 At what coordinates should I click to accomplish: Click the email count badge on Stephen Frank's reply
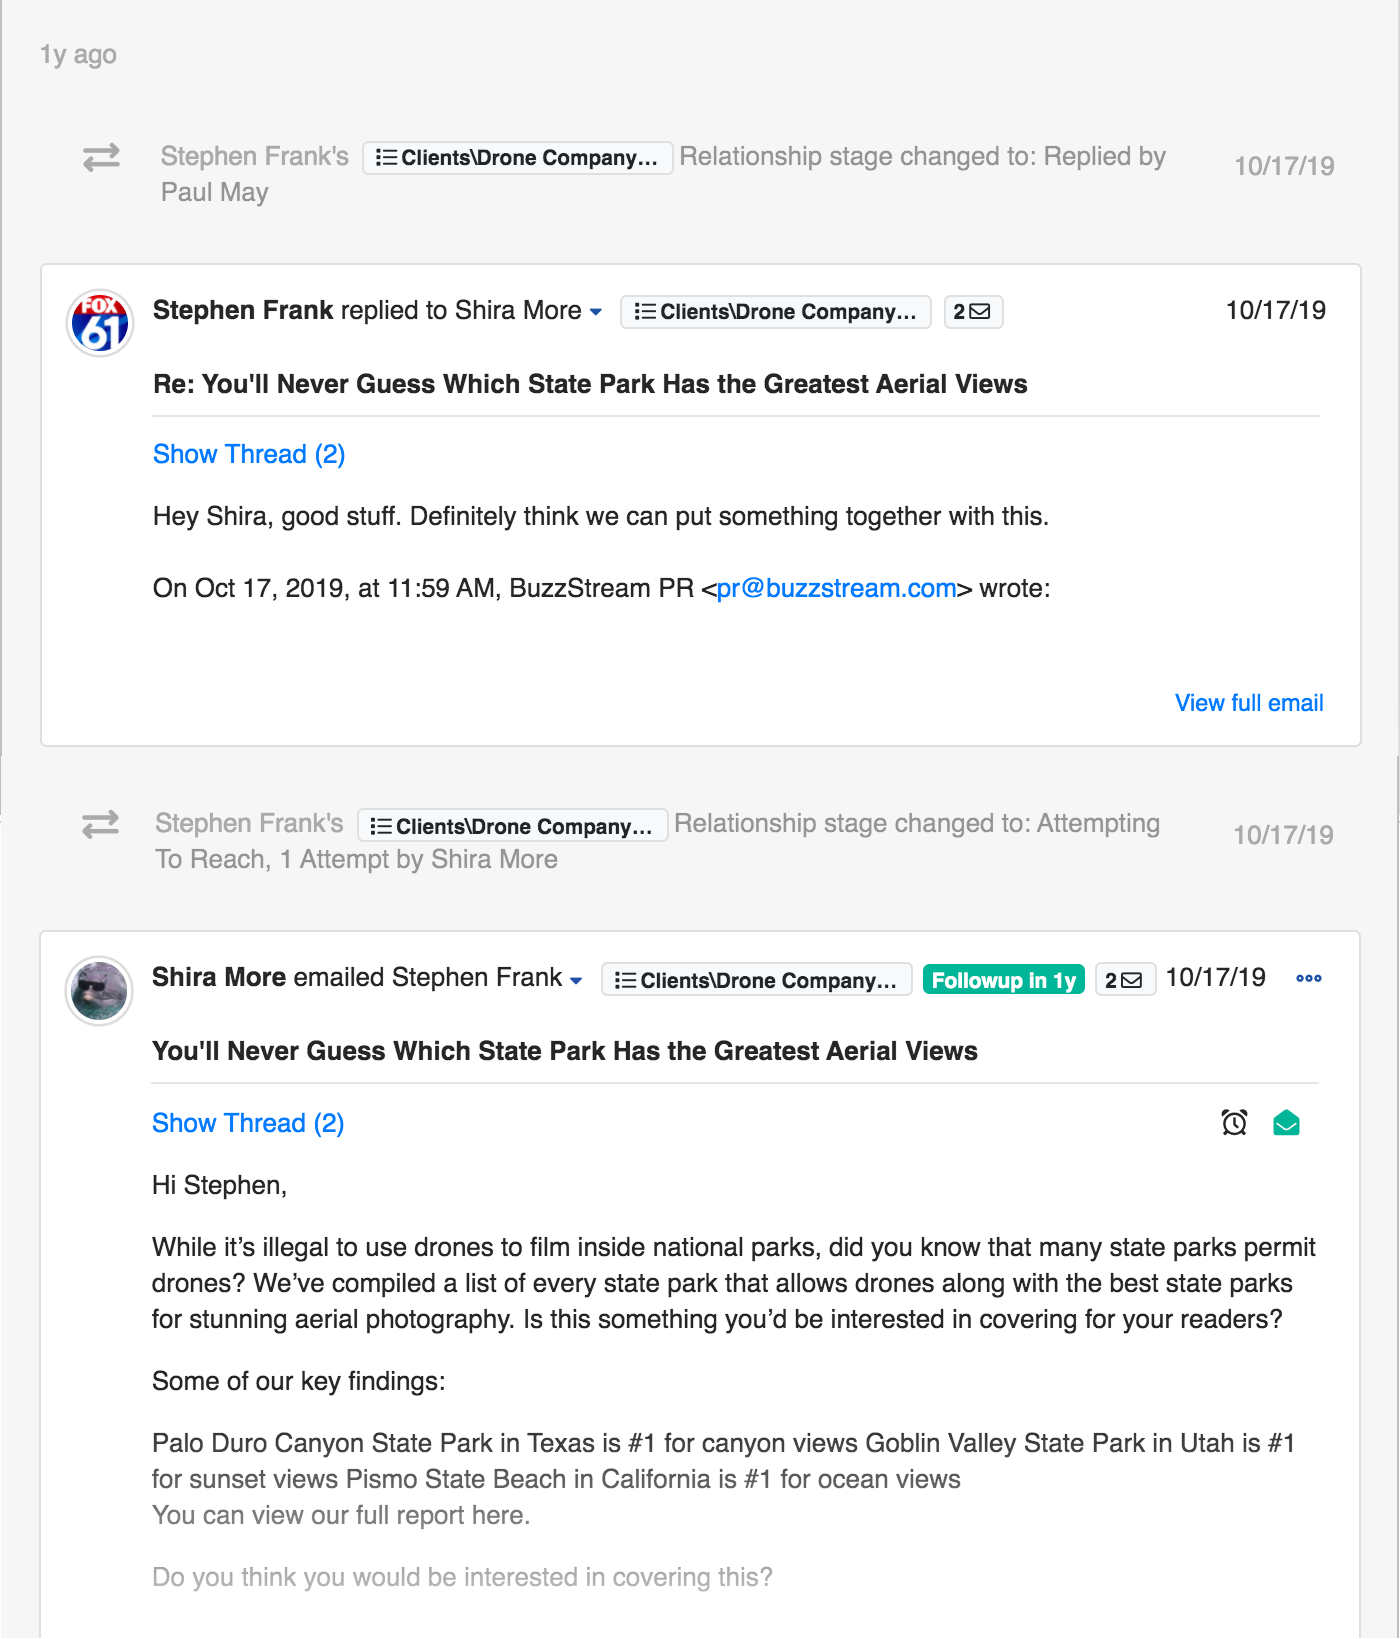[x=972, y=312]
